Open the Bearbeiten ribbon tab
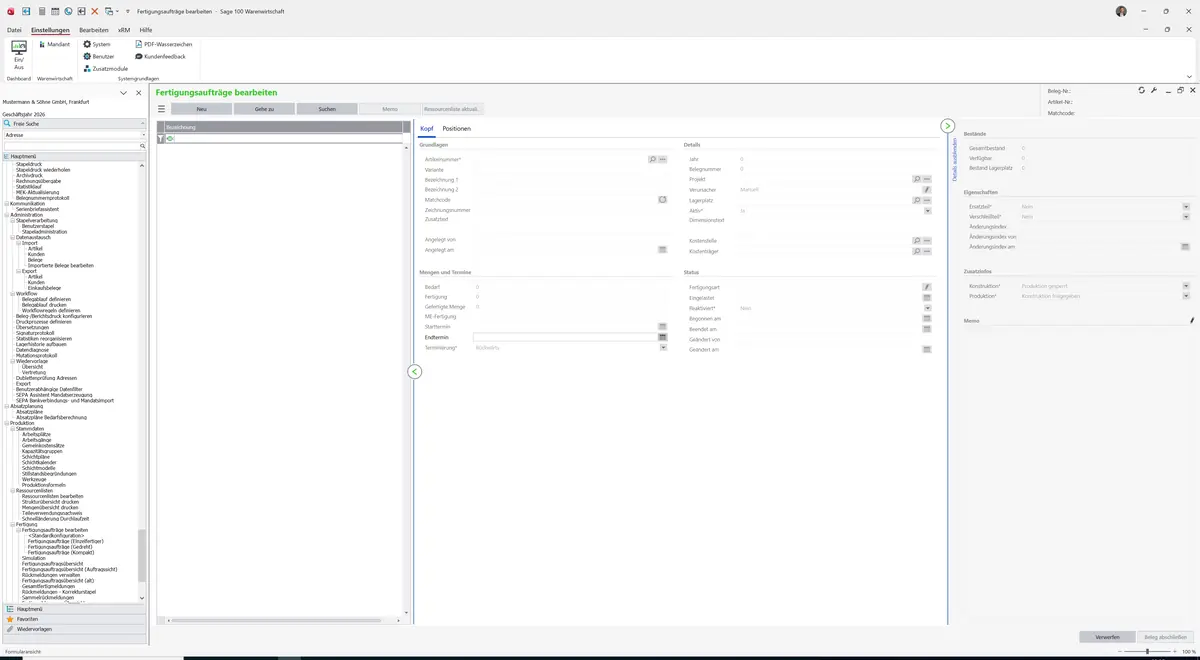 coord(94,30)
